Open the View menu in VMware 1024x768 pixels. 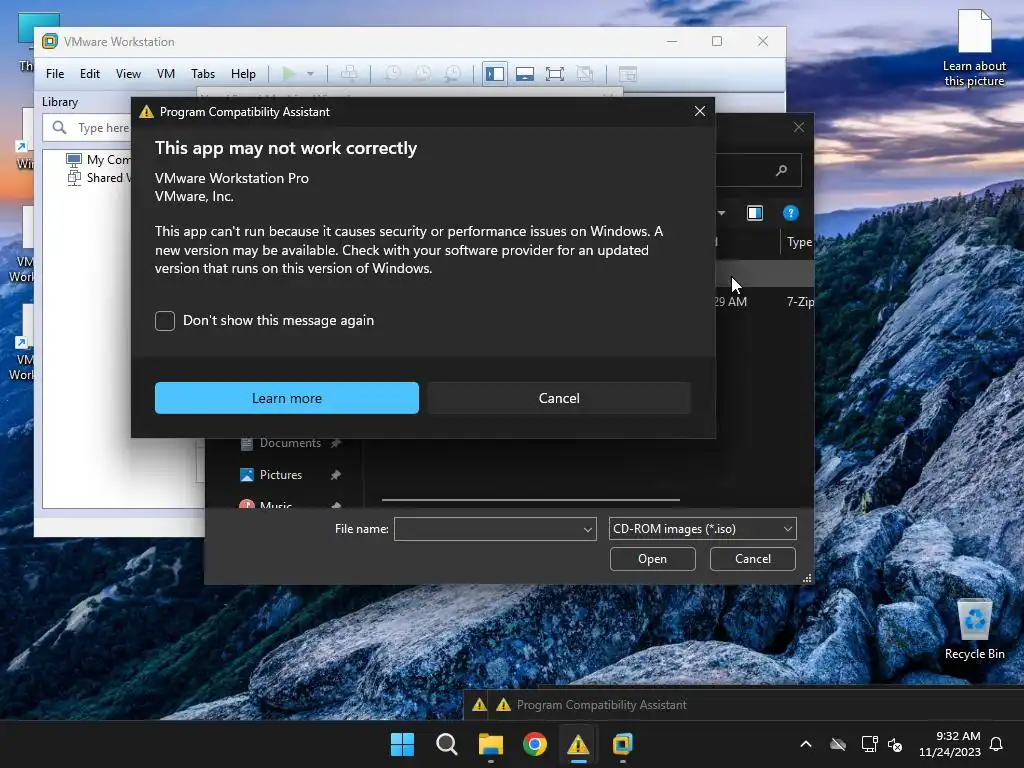click(128, 74)
